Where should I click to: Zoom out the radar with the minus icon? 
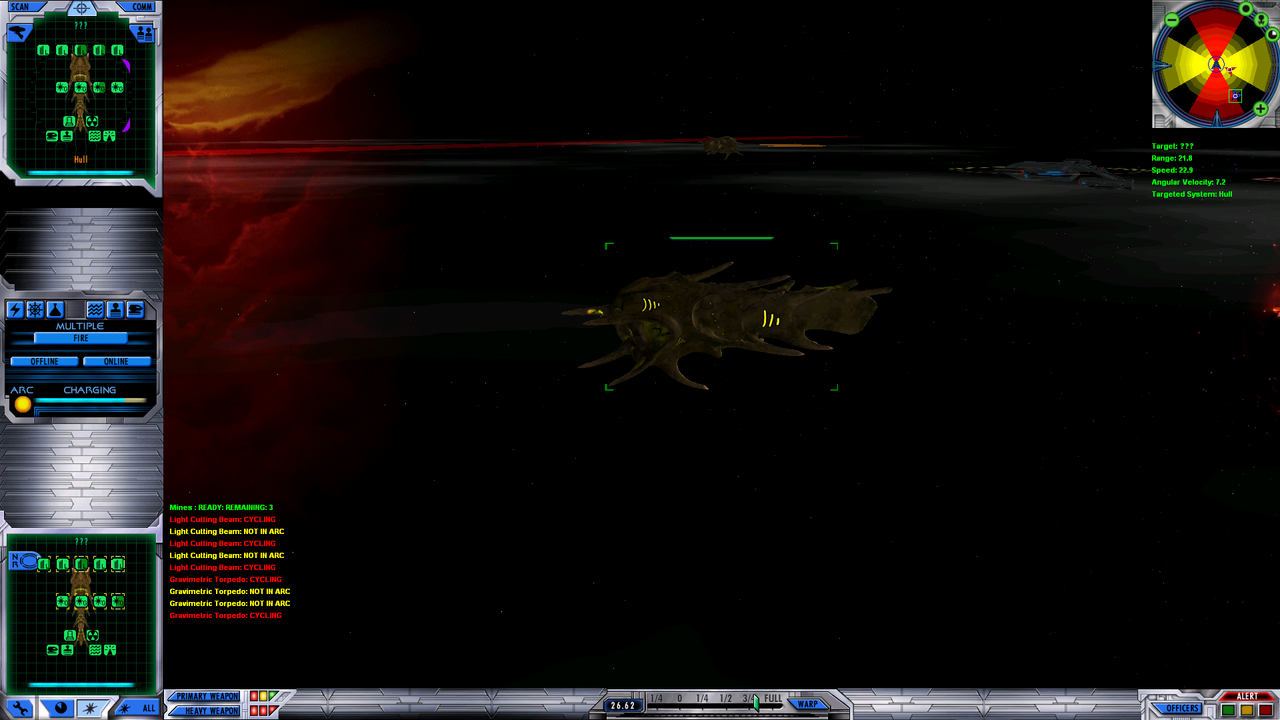1172,20
